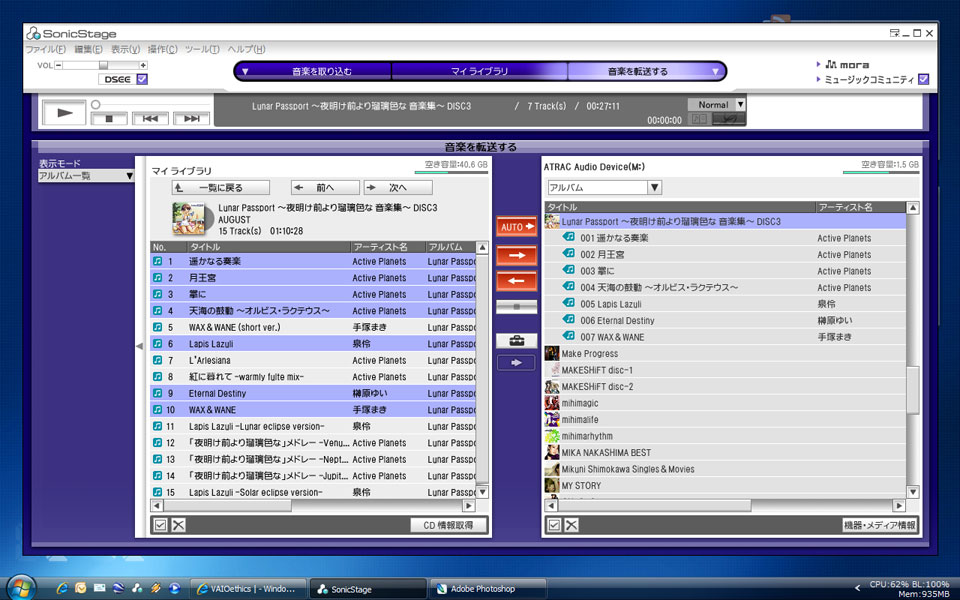Click the Windows Start orb
Image resolution: width=960 pixels, height=600 pixels.
21,588
